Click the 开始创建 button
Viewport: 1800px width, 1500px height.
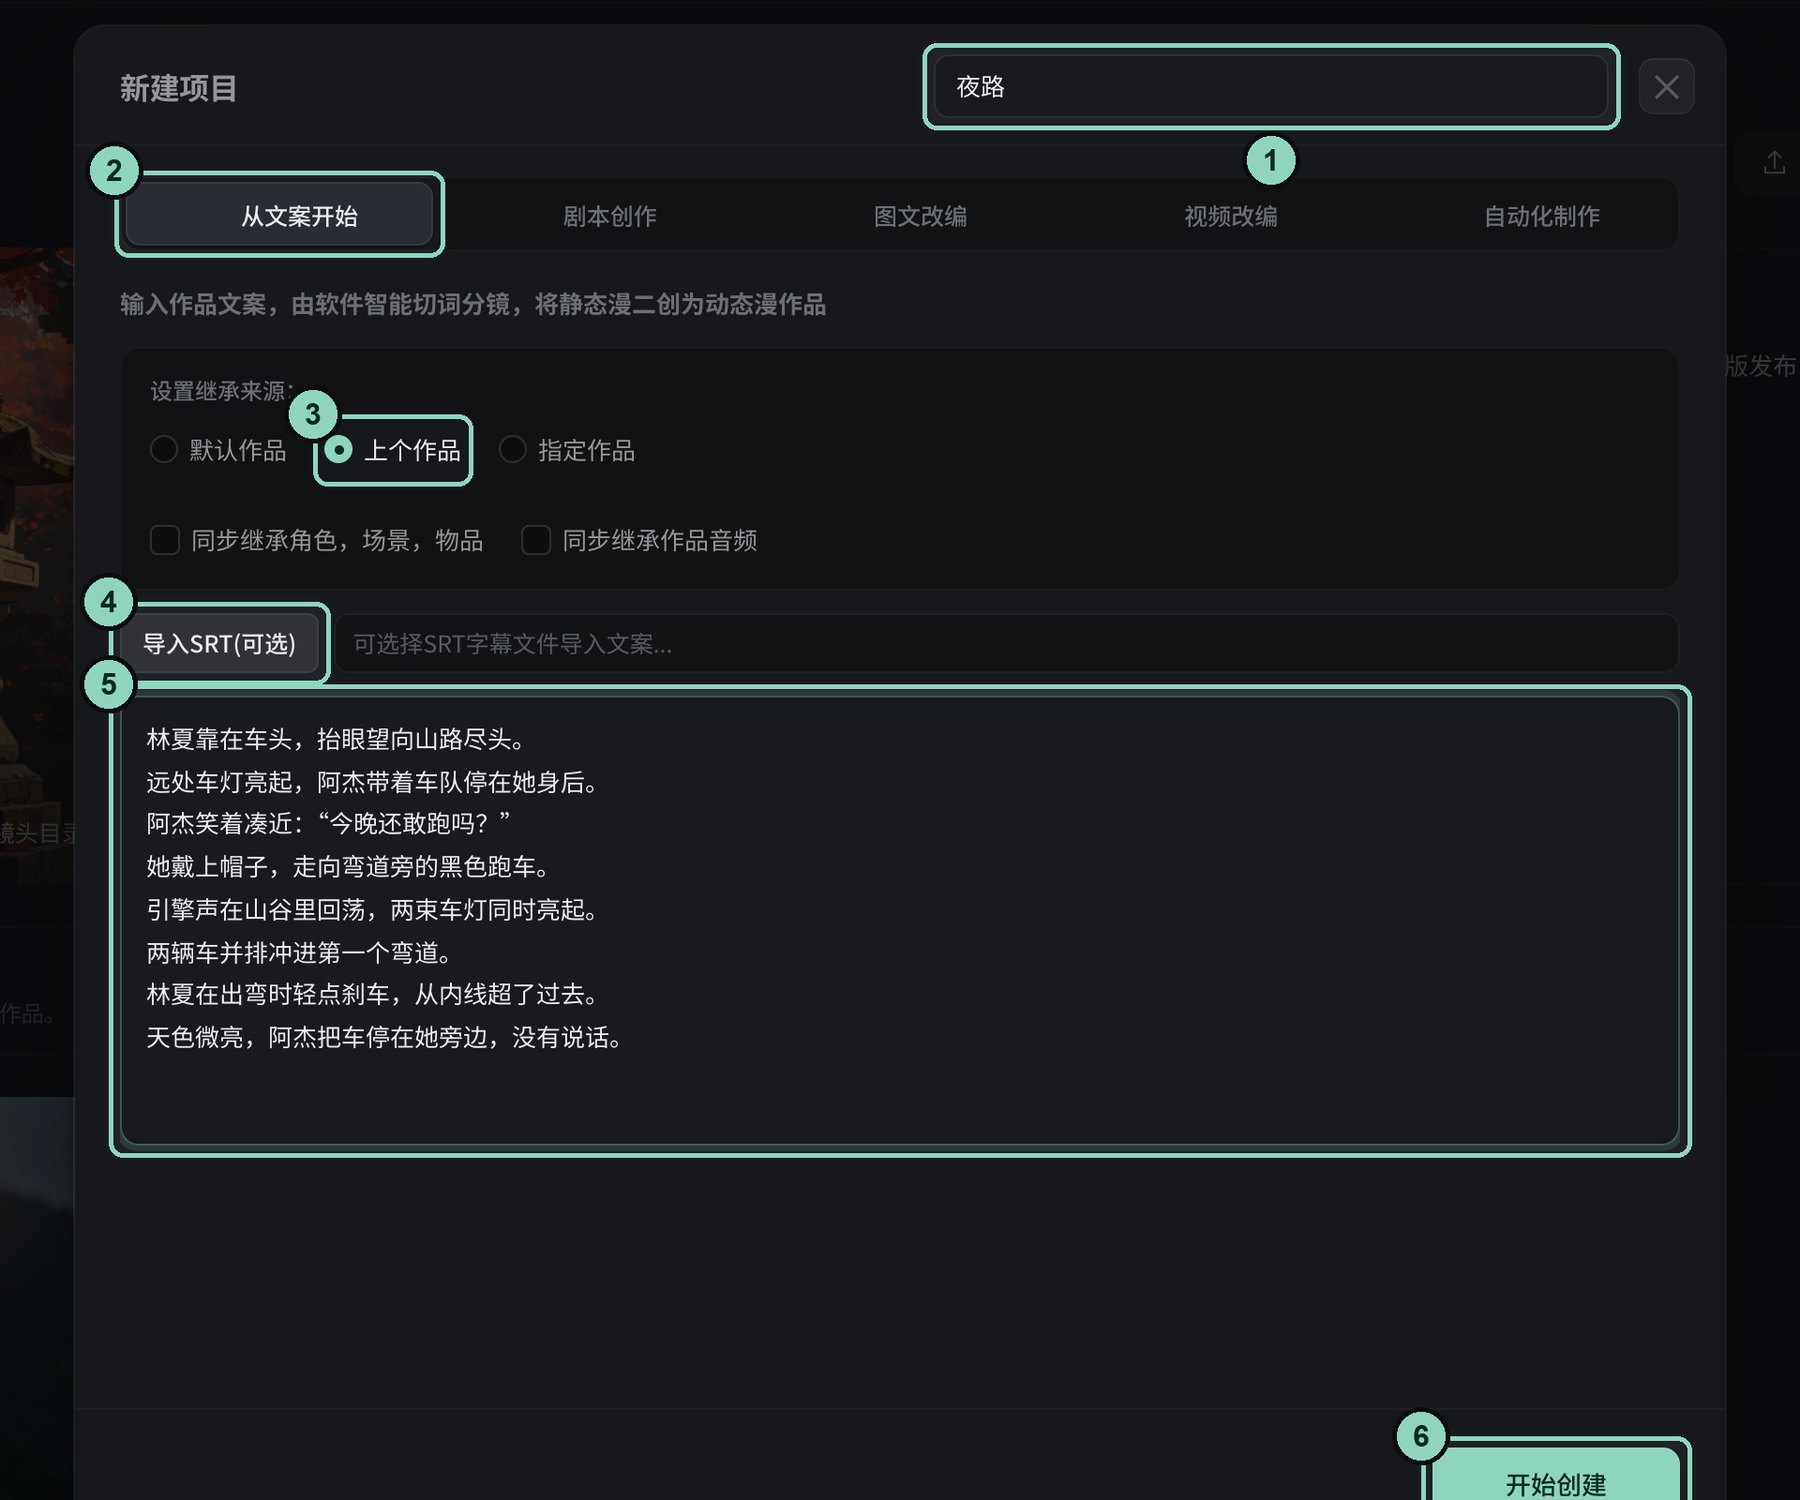coord(1556,1477)
